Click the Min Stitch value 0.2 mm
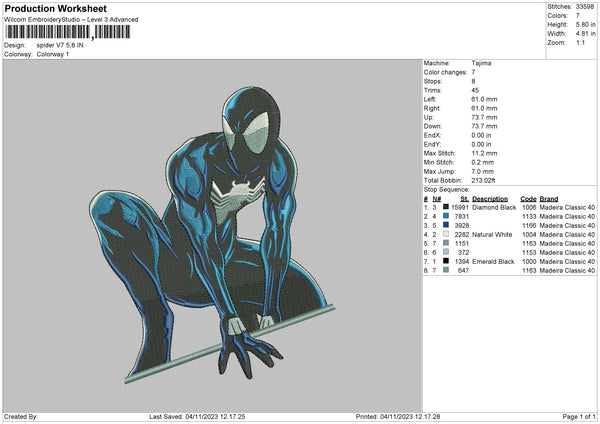Screen dimensions: 600x424 tap(483, 162)
